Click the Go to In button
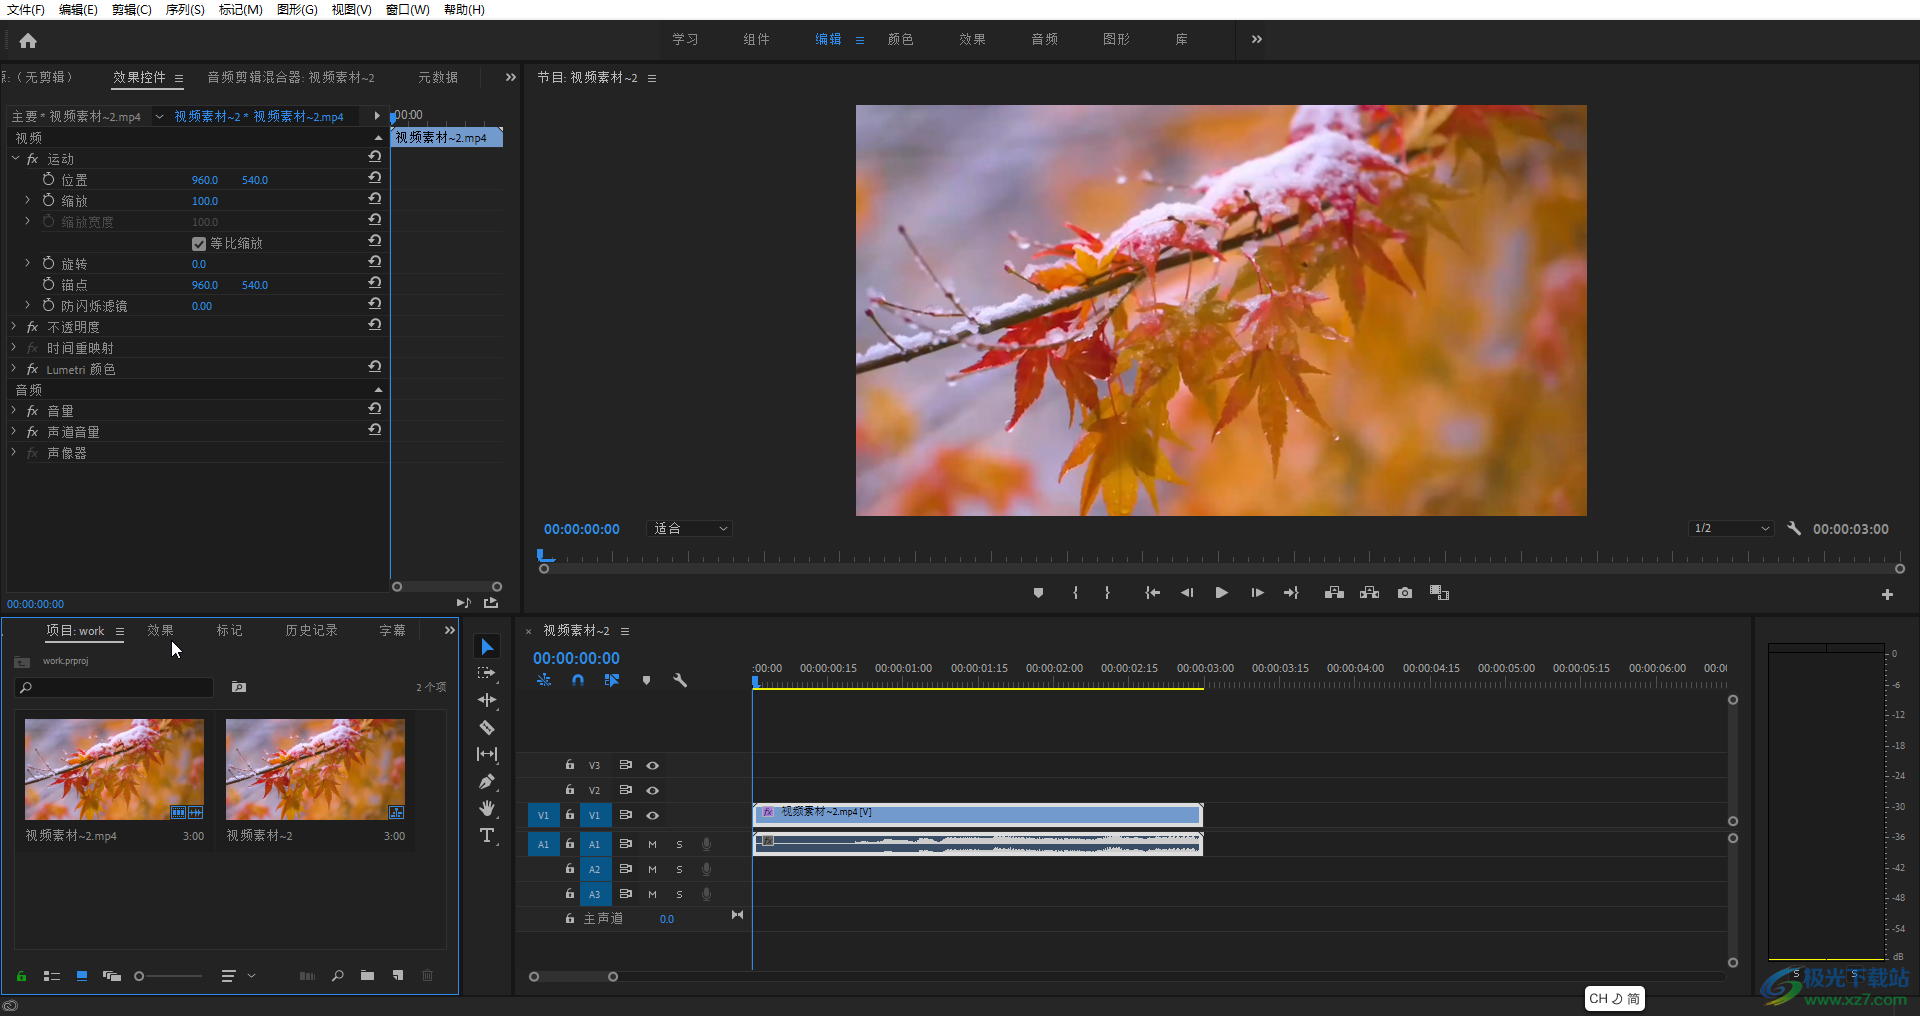This screenshot has height=1016, width=1920. (x=1152, y=593)
